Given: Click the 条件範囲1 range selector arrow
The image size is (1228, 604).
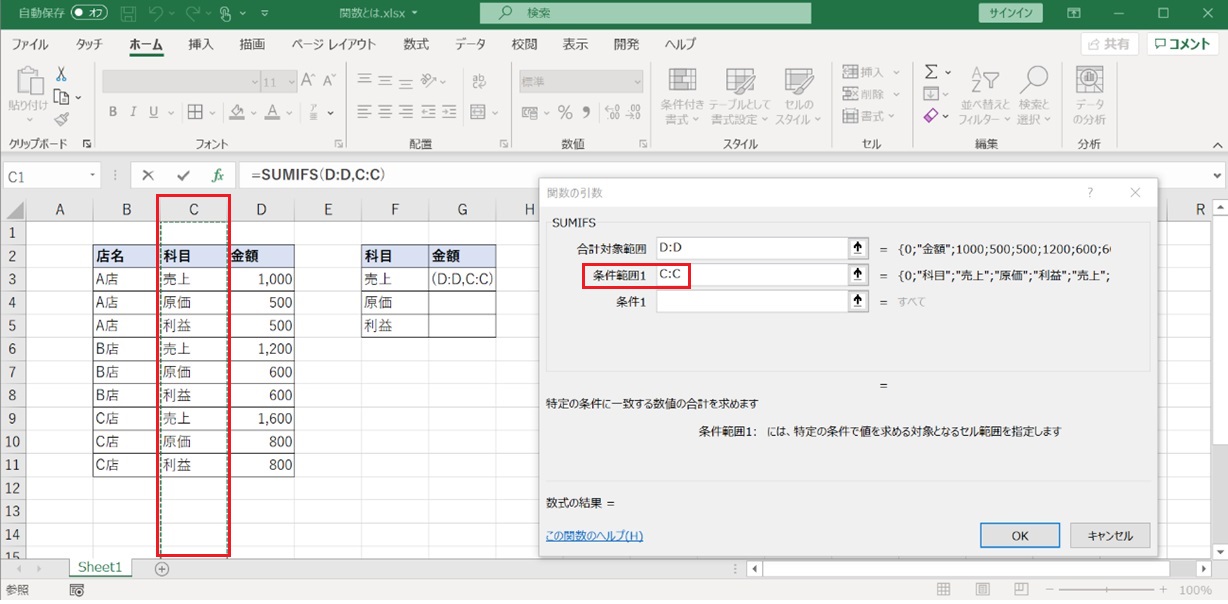Looking at the screenshot, I should coord(857,274).
